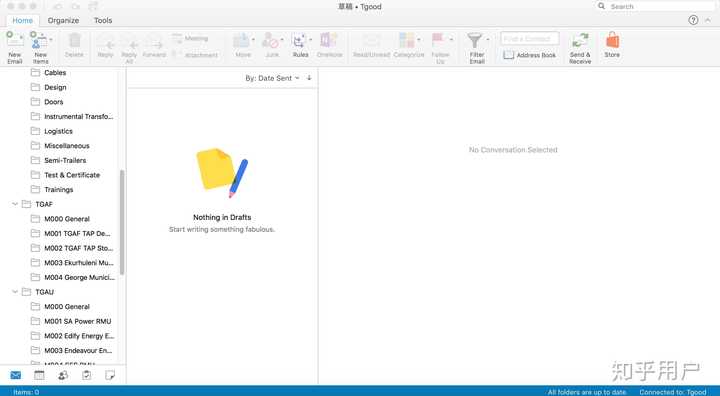Click the Junk icon
The image size is (720, 396).
pyautogui.click(x=270, y=40)
